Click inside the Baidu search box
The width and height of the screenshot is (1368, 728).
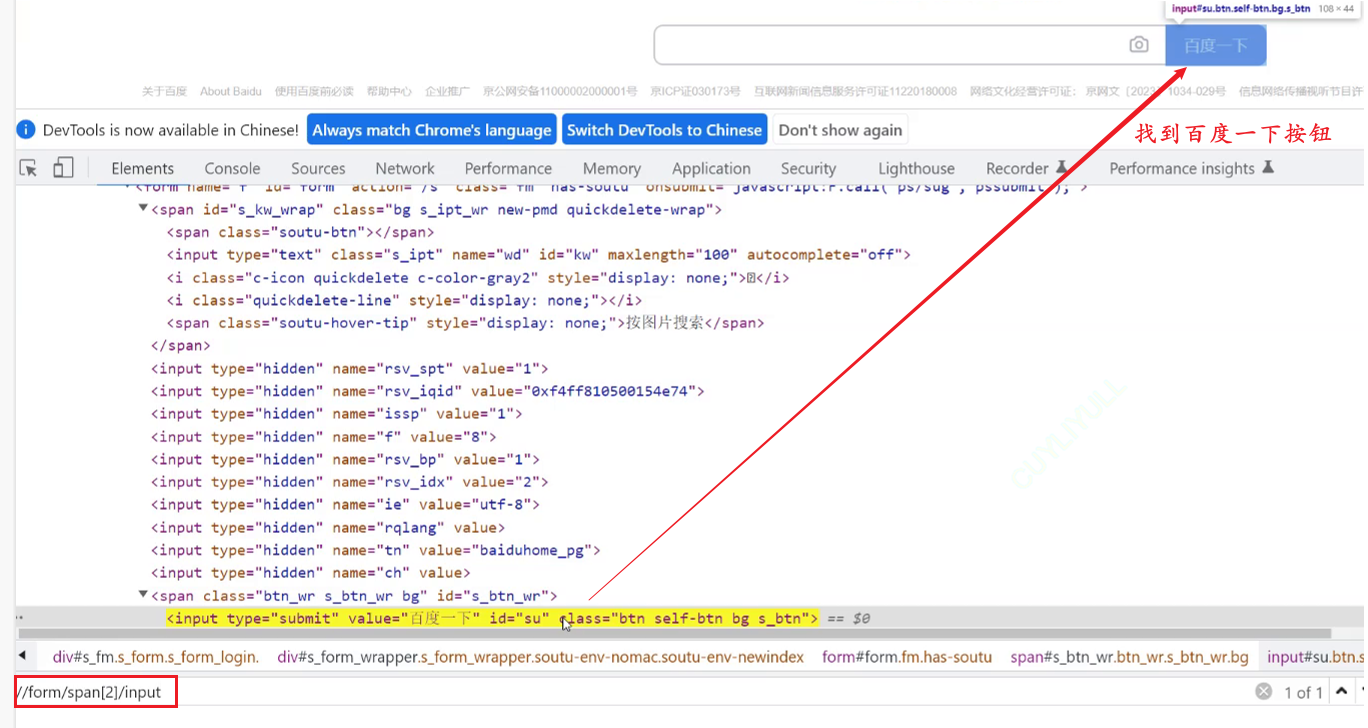[890, 46]
